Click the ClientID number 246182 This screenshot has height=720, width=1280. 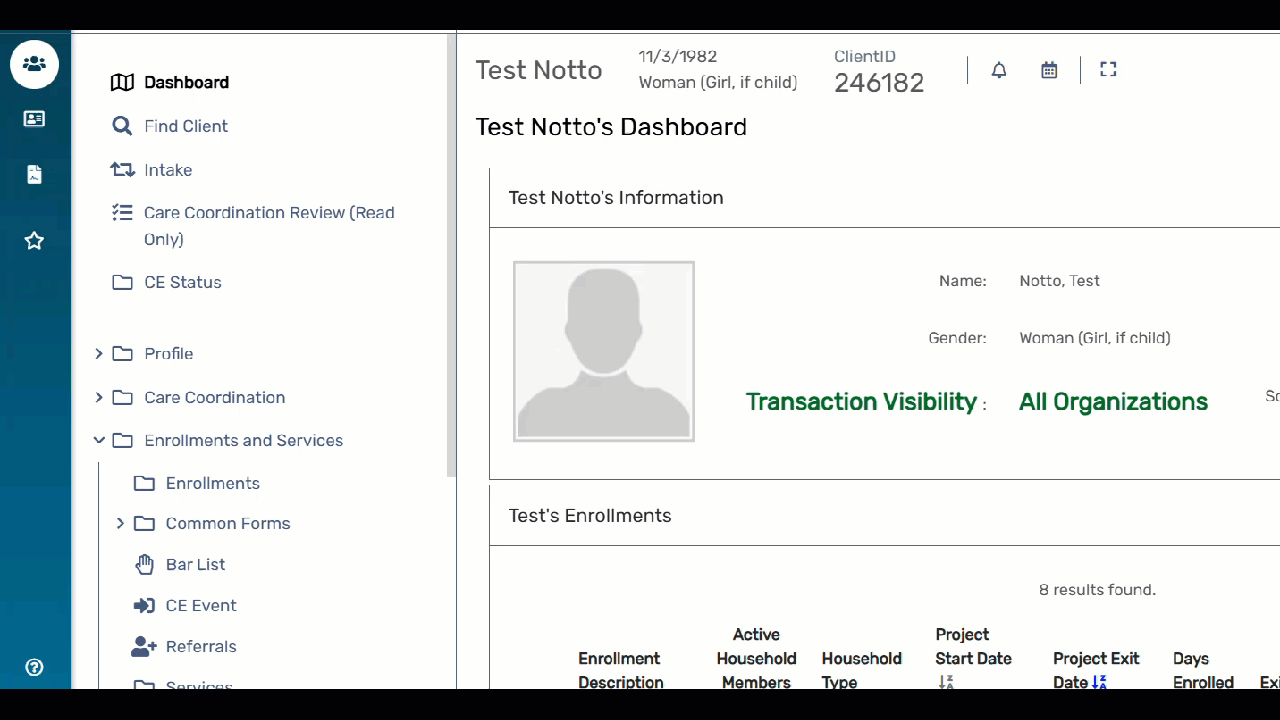pyautogui.click(x=879, y=83)
